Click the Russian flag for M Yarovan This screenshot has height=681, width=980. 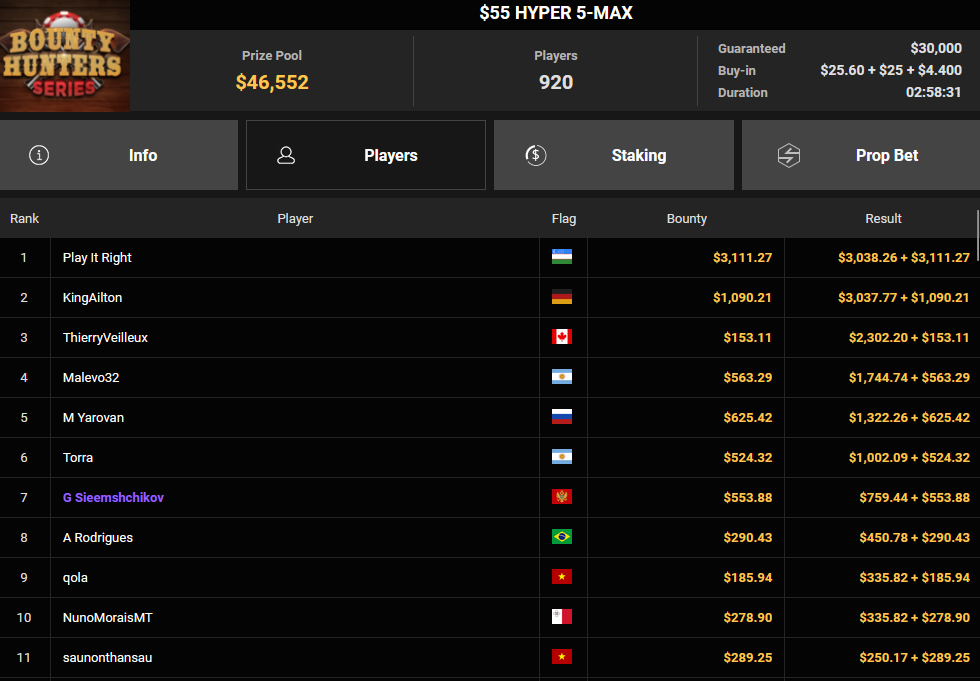pos(562,417)
